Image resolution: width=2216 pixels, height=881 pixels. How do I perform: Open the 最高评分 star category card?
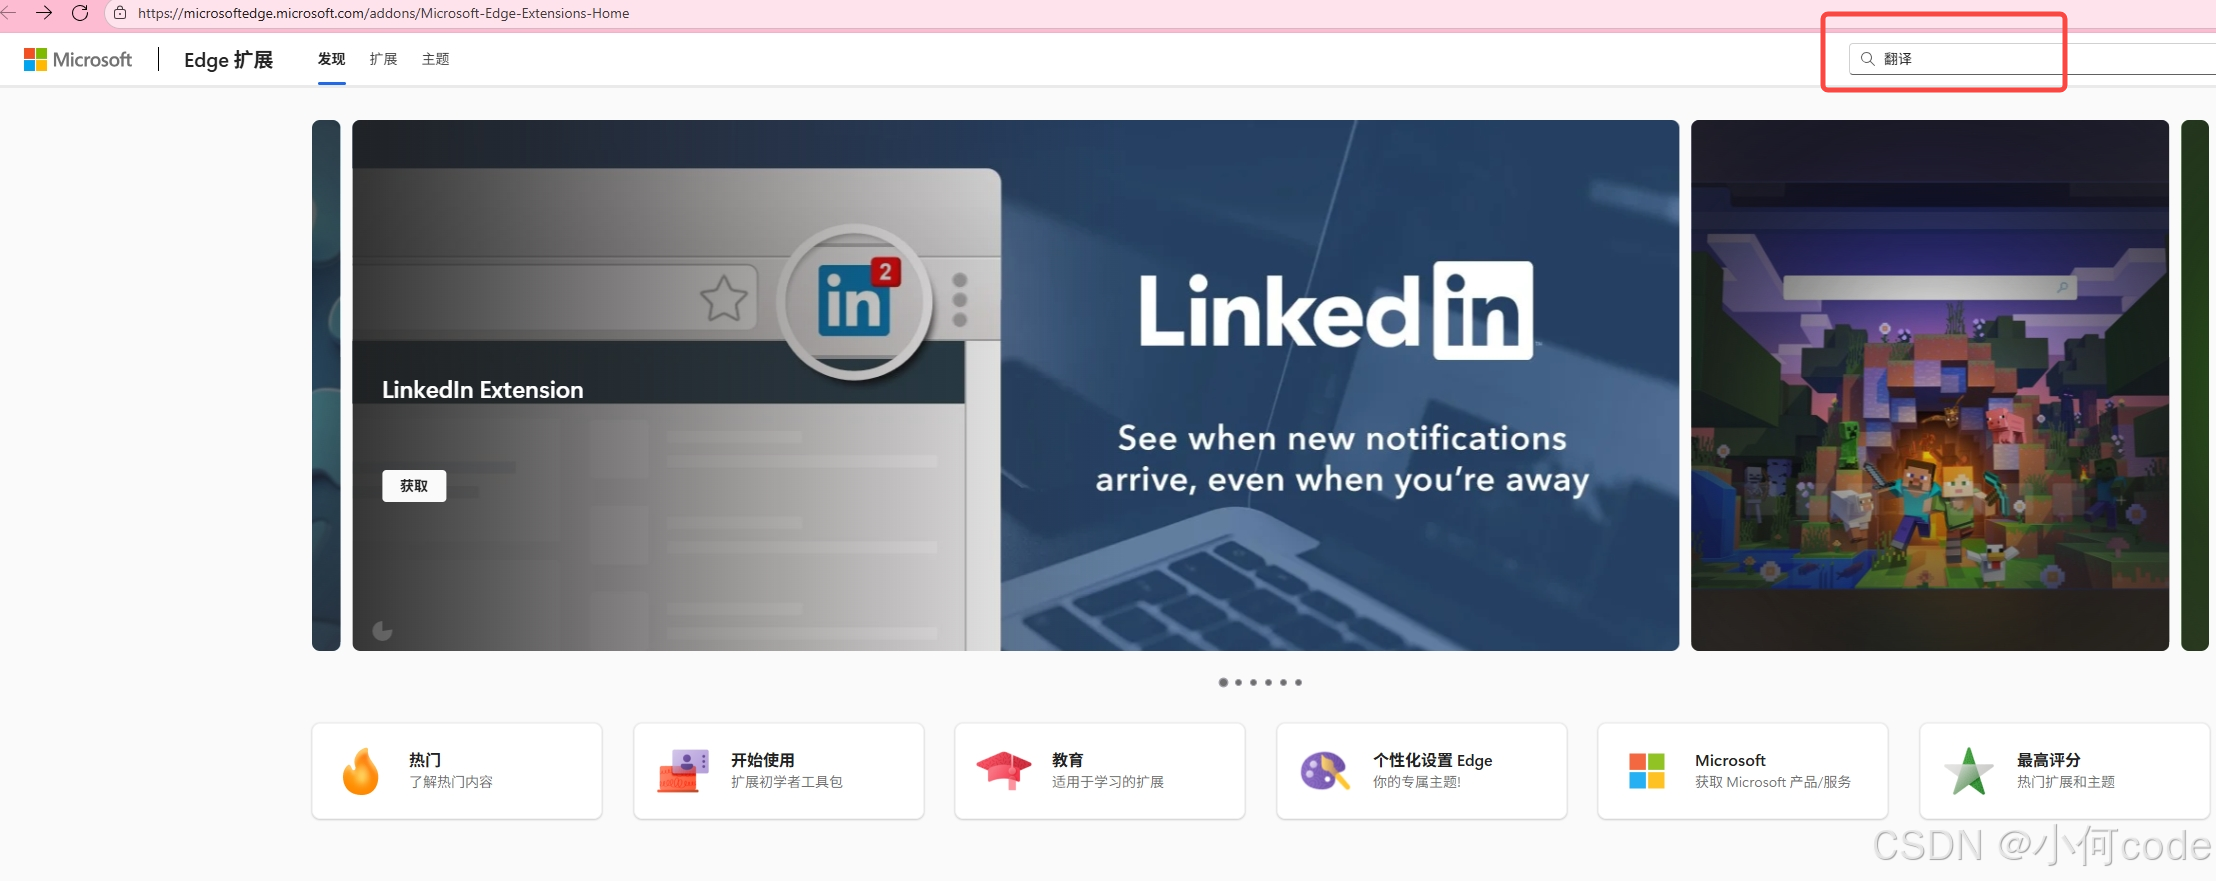2064,771
